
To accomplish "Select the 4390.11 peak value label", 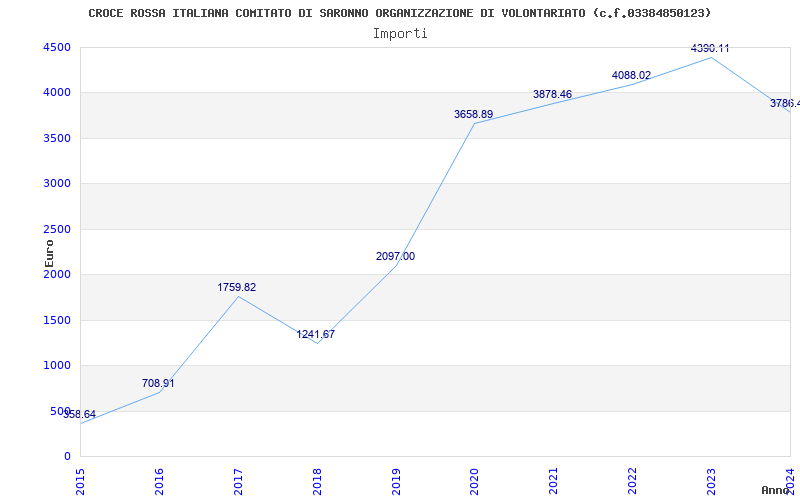I will pyautogui.click(x=710, y=48).
